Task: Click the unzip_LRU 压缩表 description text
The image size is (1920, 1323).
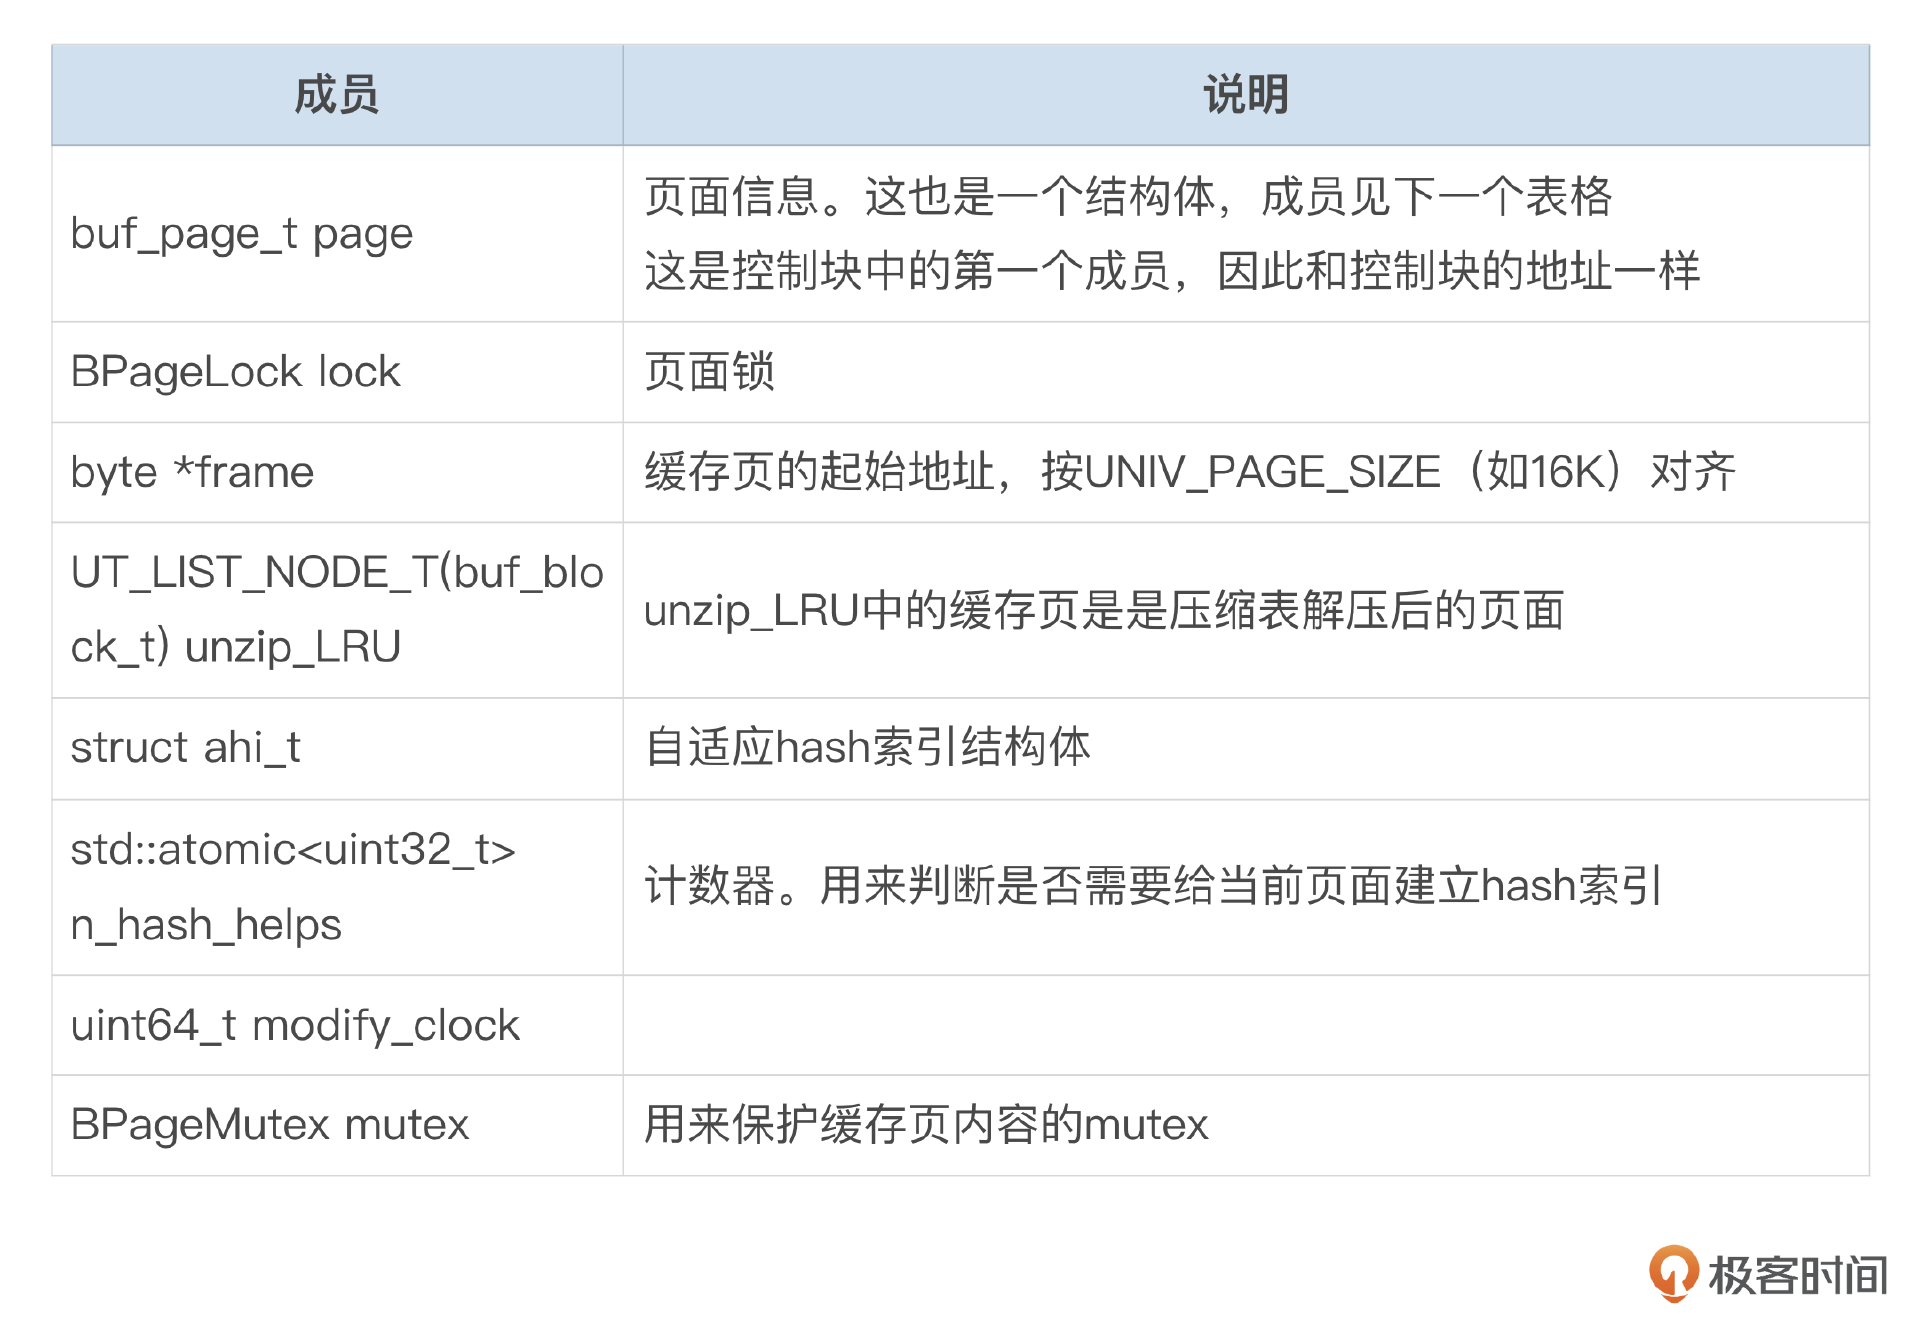Action: point(1103,610)
